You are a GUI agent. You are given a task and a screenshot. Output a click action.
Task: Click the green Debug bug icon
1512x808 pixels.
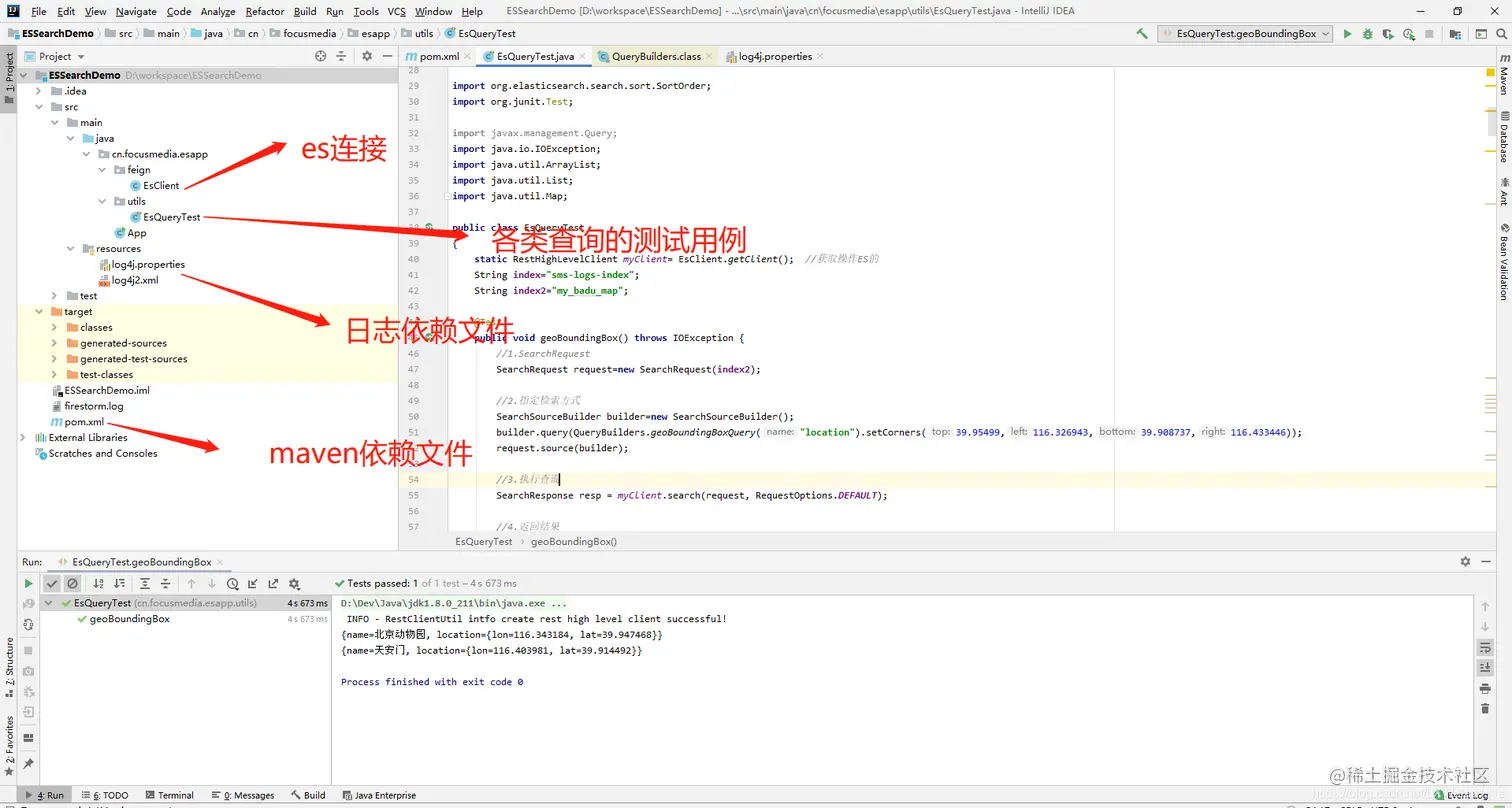[1367, 33]
